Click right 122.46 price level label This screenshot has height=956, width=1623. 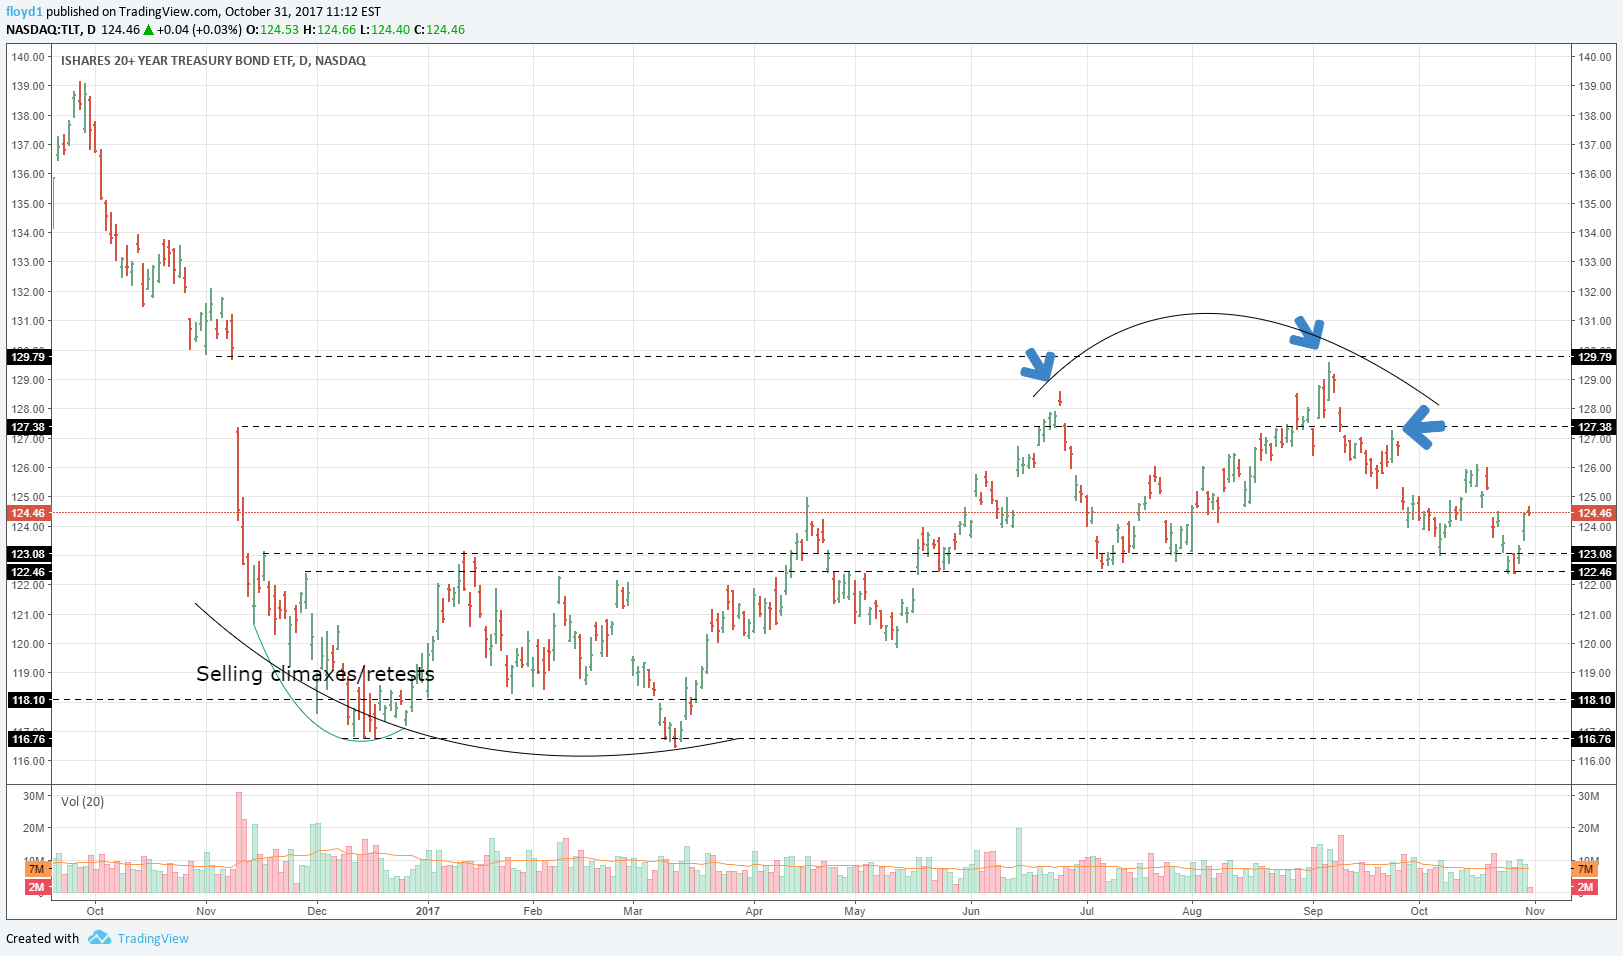[x=1594, y=572]
